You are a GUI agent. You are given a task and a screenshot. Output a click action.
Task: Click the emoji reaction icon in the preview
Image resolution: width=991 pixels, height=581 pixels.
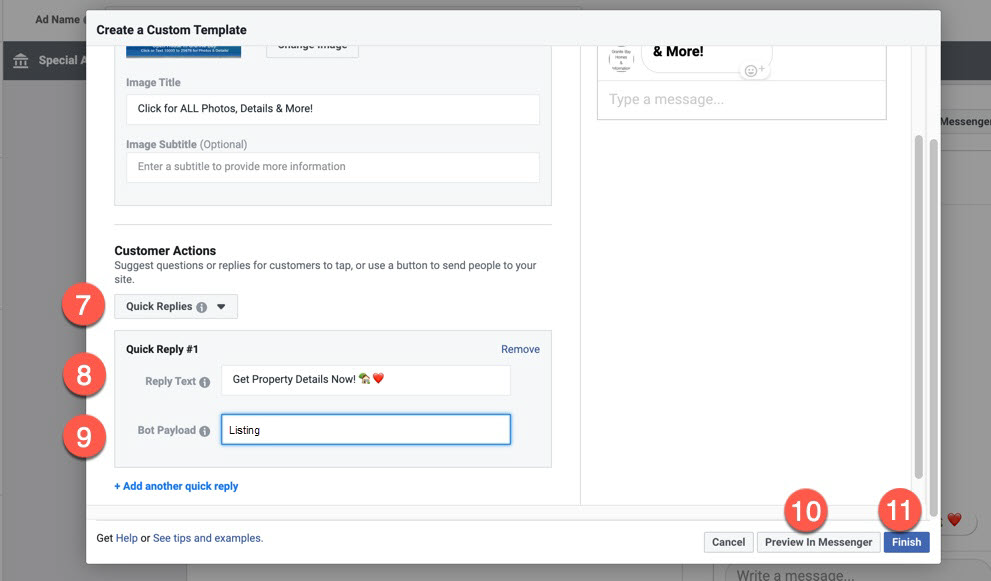pyautogui.click(x=753, y=70)
